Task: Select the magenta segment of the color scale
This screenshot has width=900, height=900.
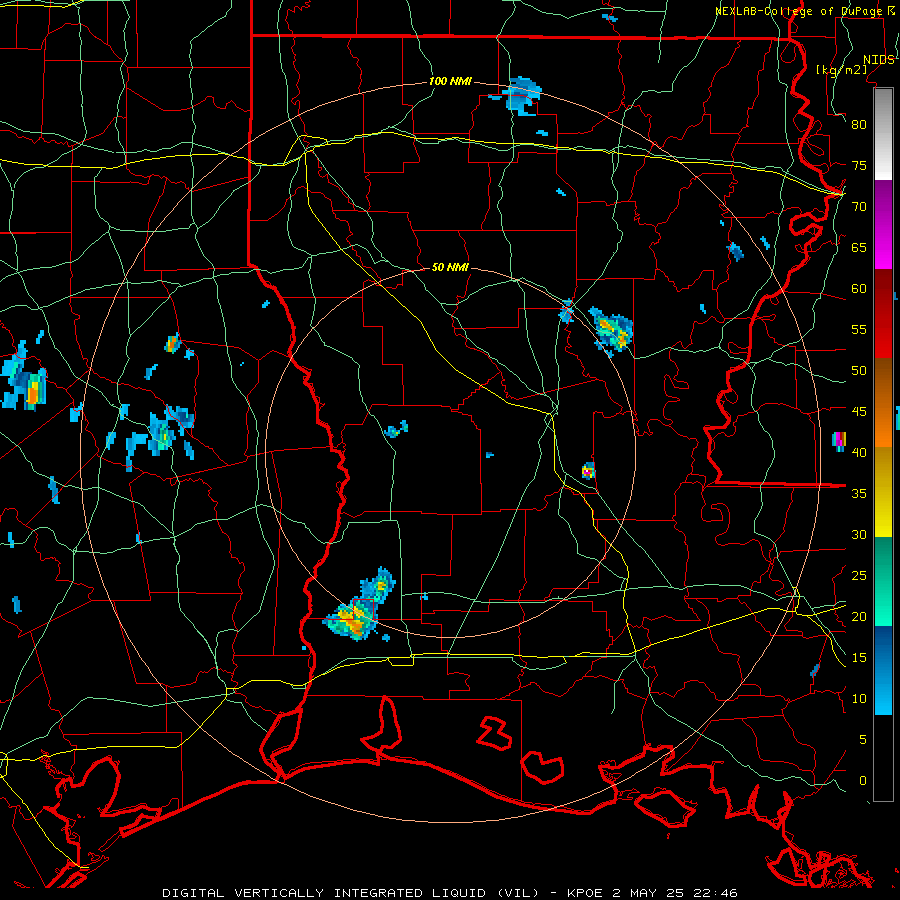Action: pyautogui.click(x=883, y=224)
